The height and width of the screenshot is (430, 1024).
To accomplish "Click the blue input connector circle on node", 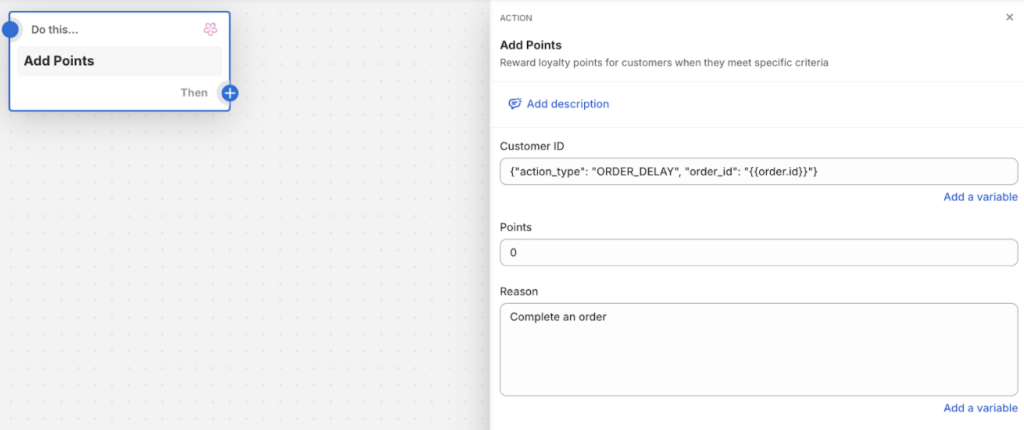I will click(10, 29).
